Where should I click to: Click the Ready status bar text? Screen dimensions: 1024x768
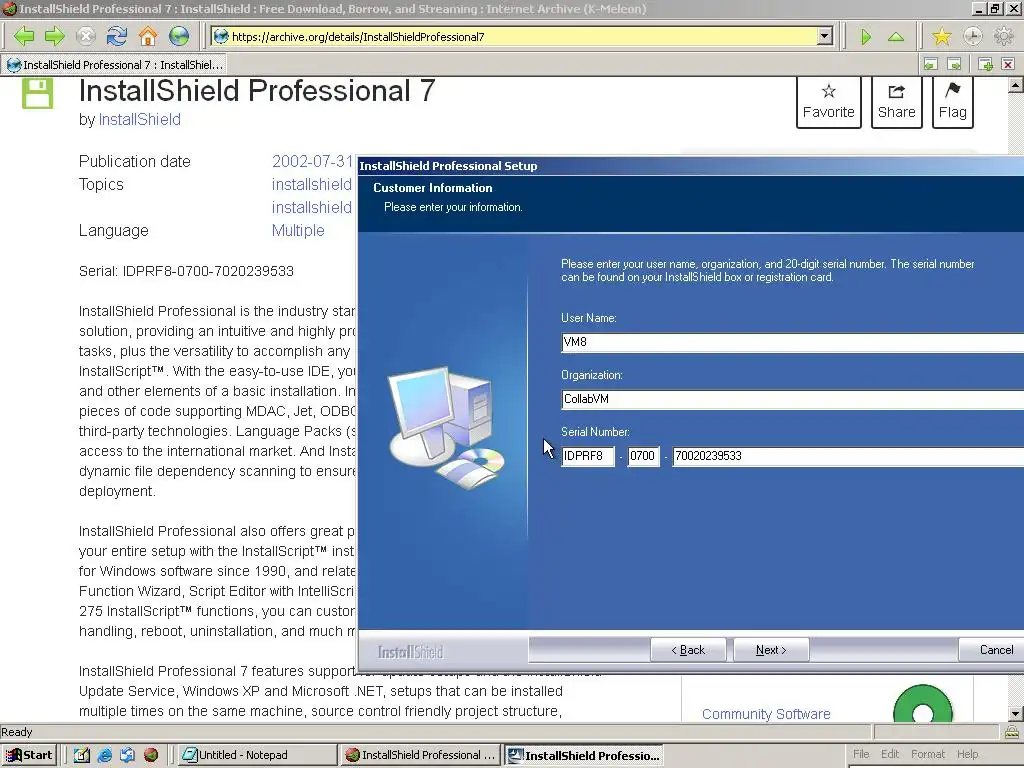(16, 732)
